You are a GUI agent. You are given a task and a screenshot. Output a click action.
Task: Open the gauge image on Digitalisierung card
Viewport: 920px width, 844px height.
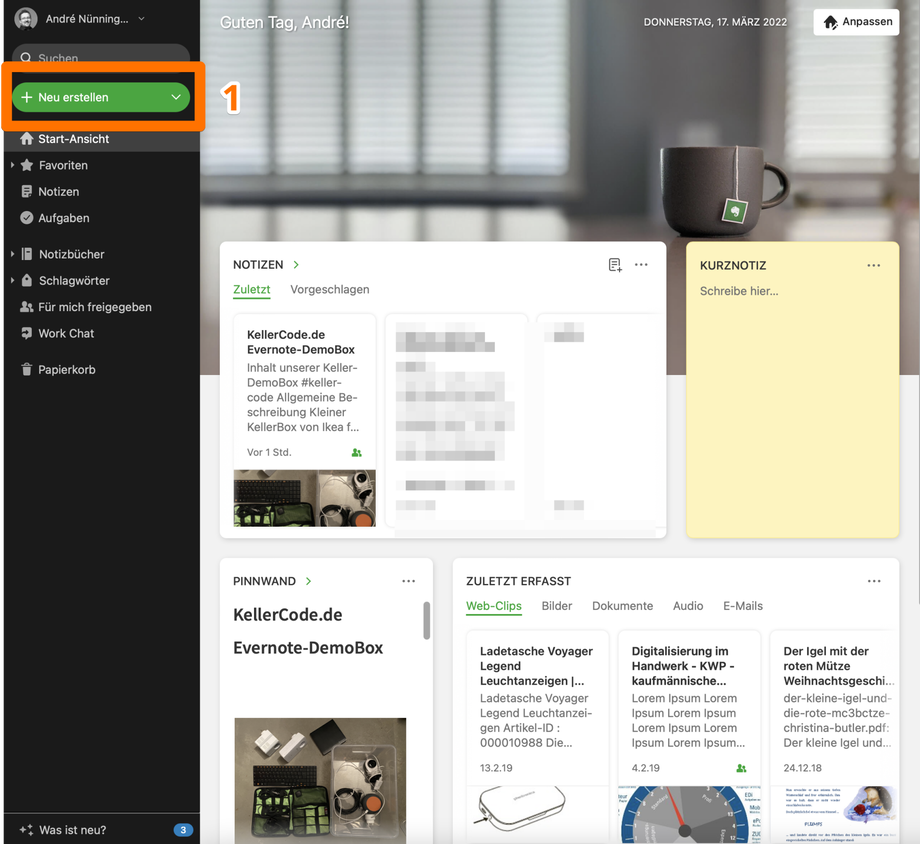689,815
